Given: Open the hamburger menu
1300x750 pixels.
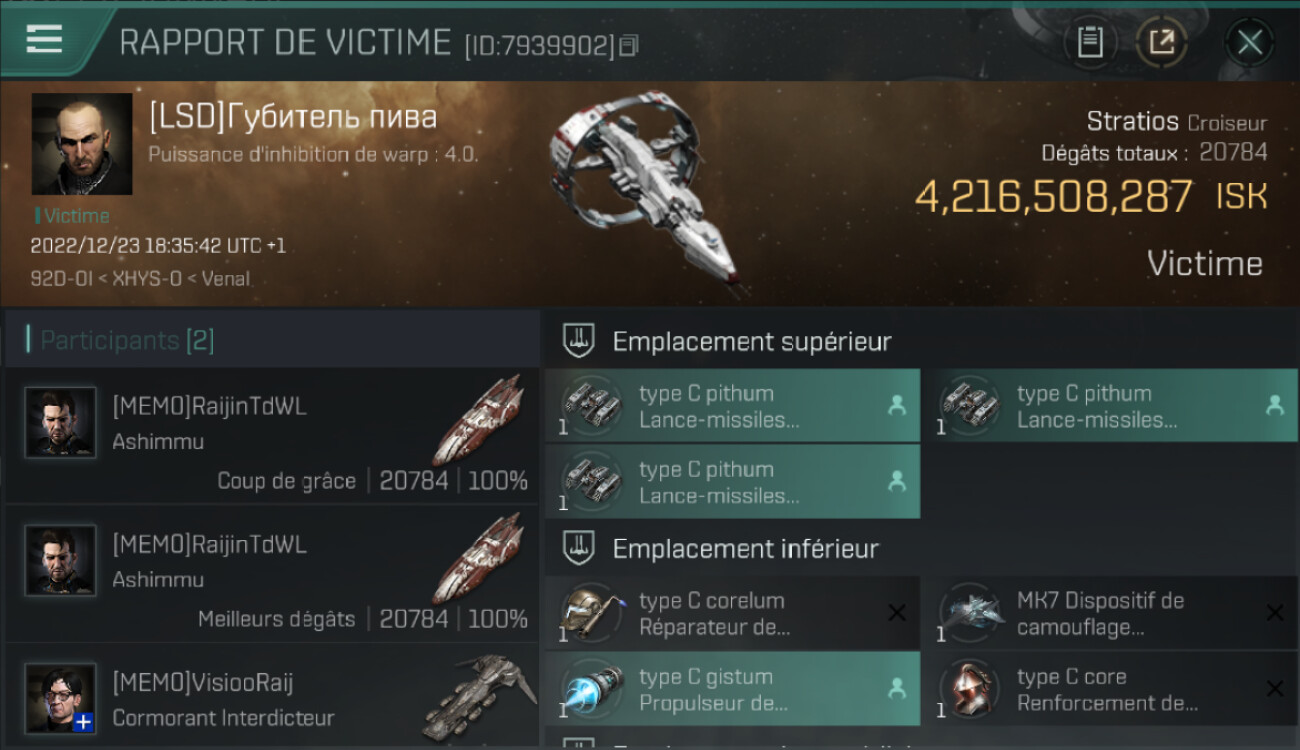Looking at the screenshot, I should (x=44, y=38).
